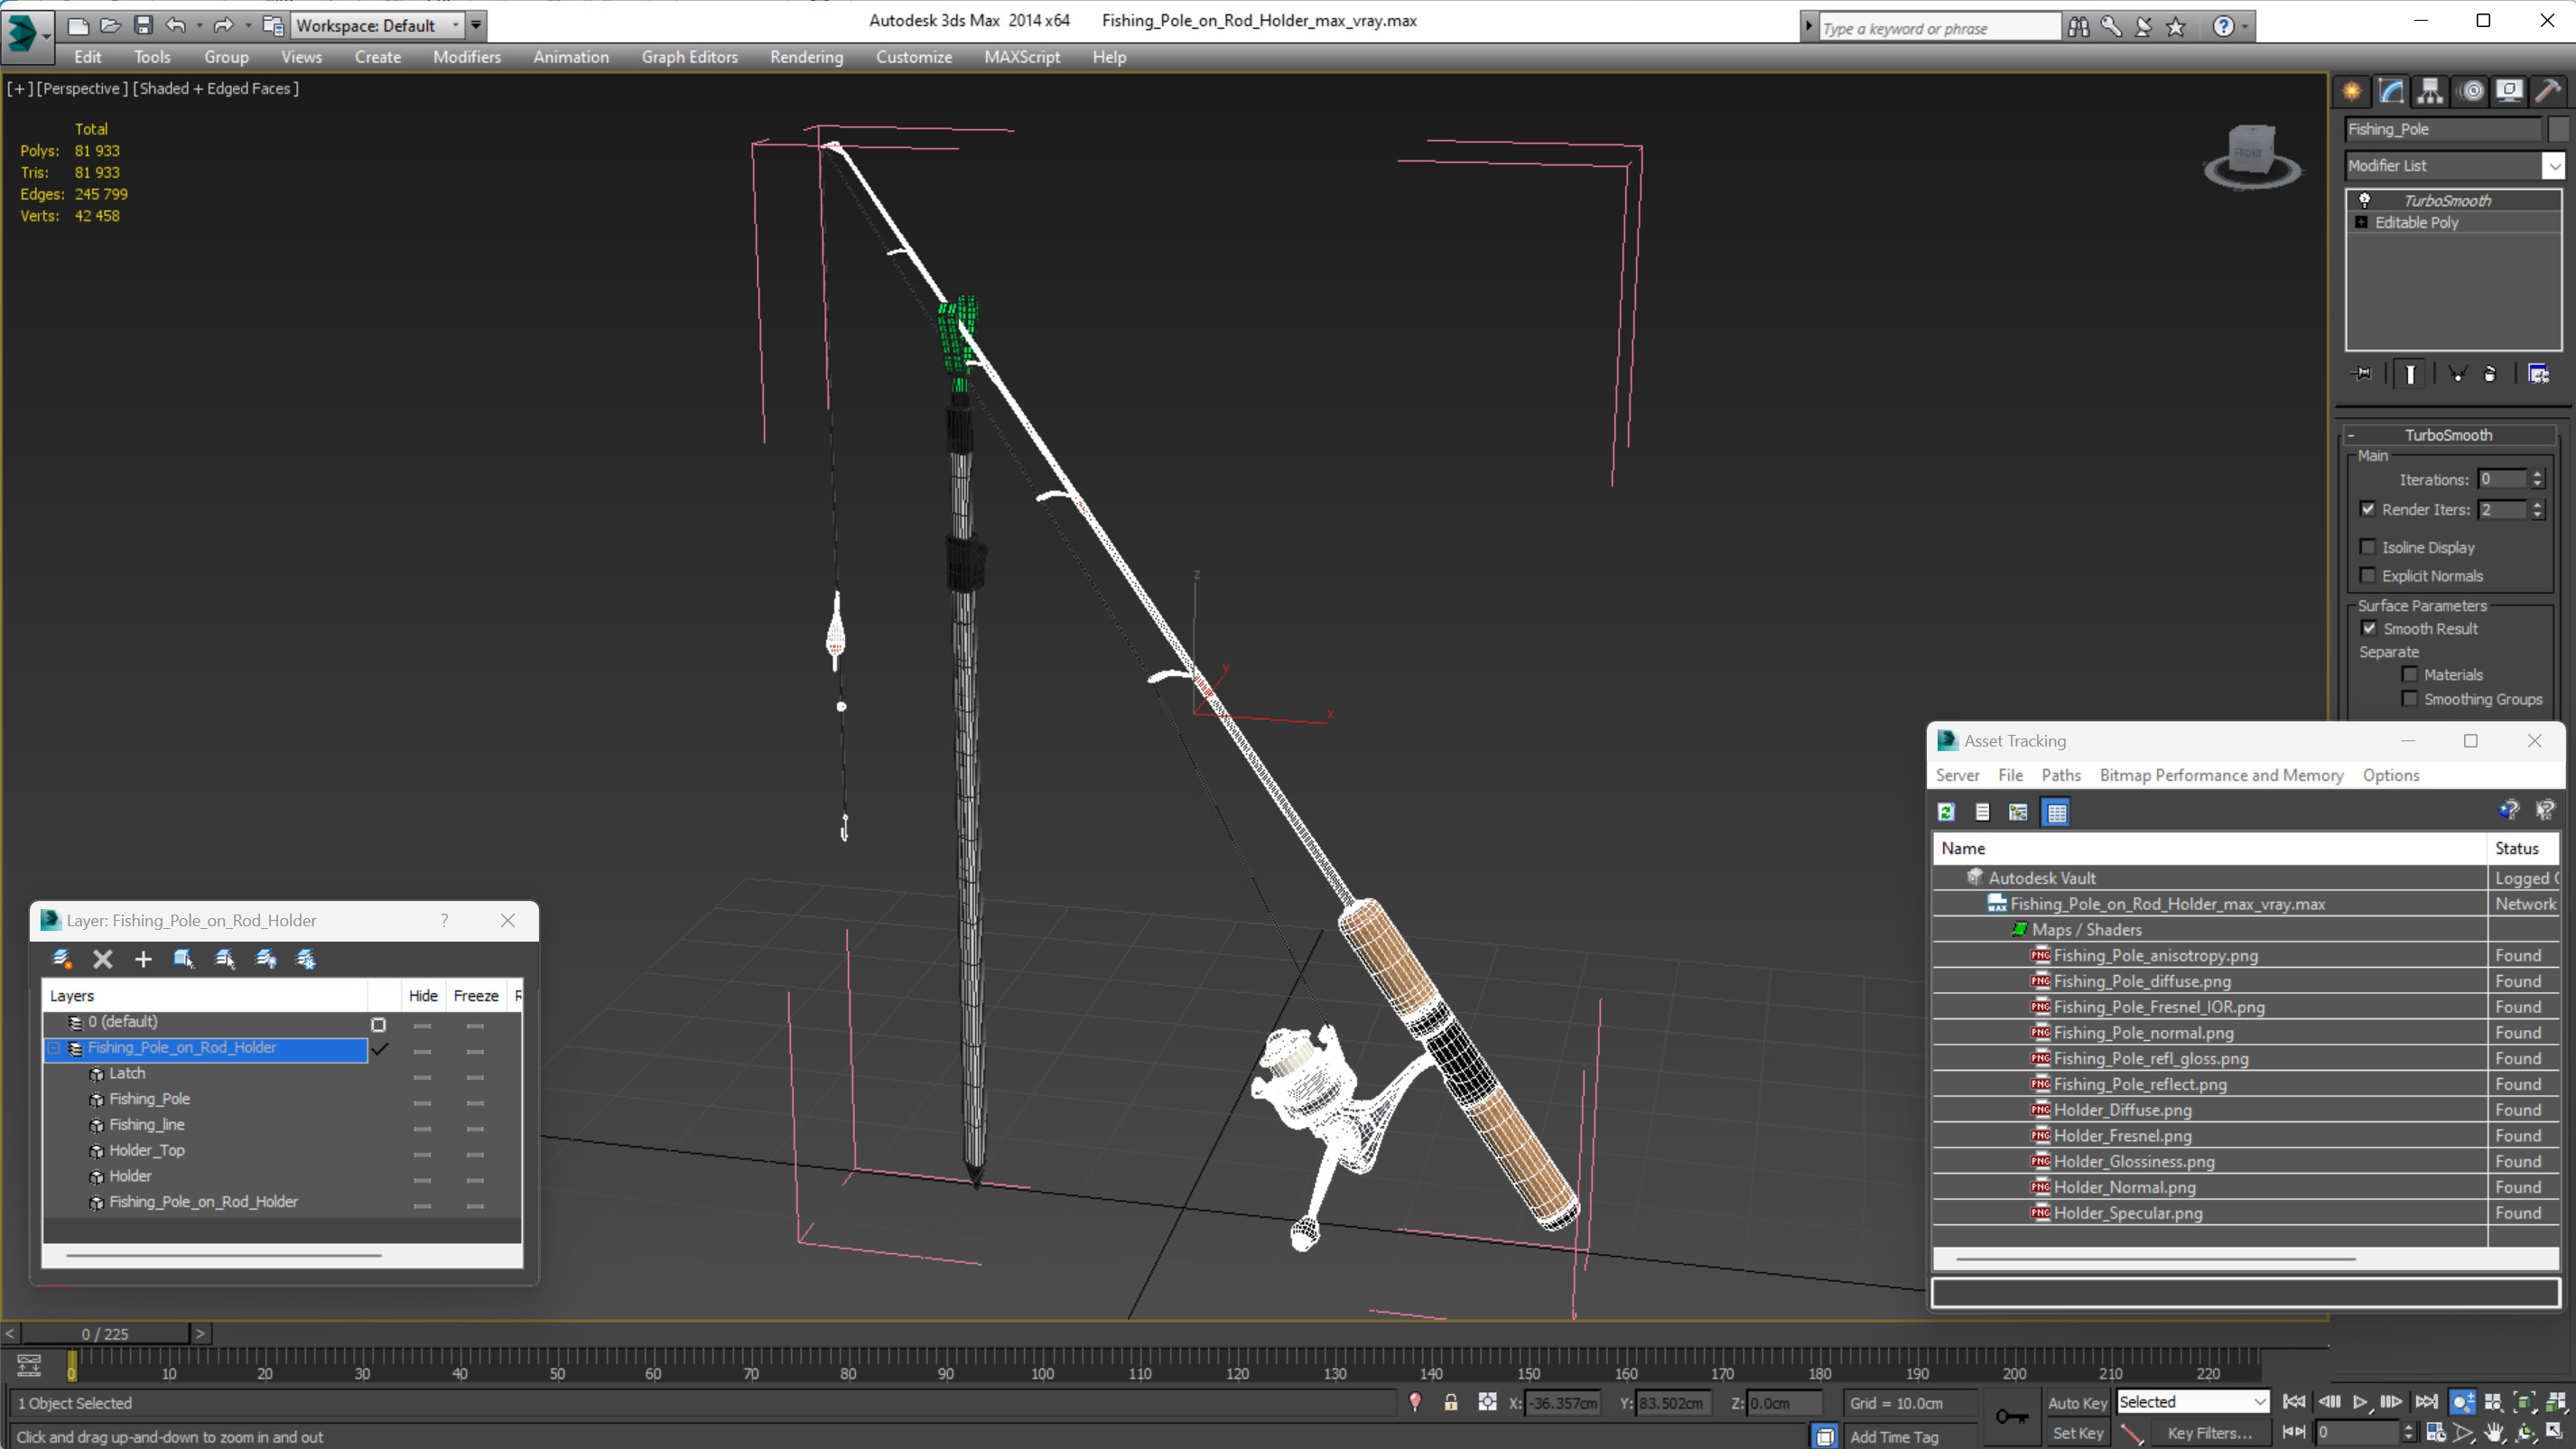Enable Explicit Normals checkbox
Screen dimensions: 2576x1449
[x=2367, y=575]
